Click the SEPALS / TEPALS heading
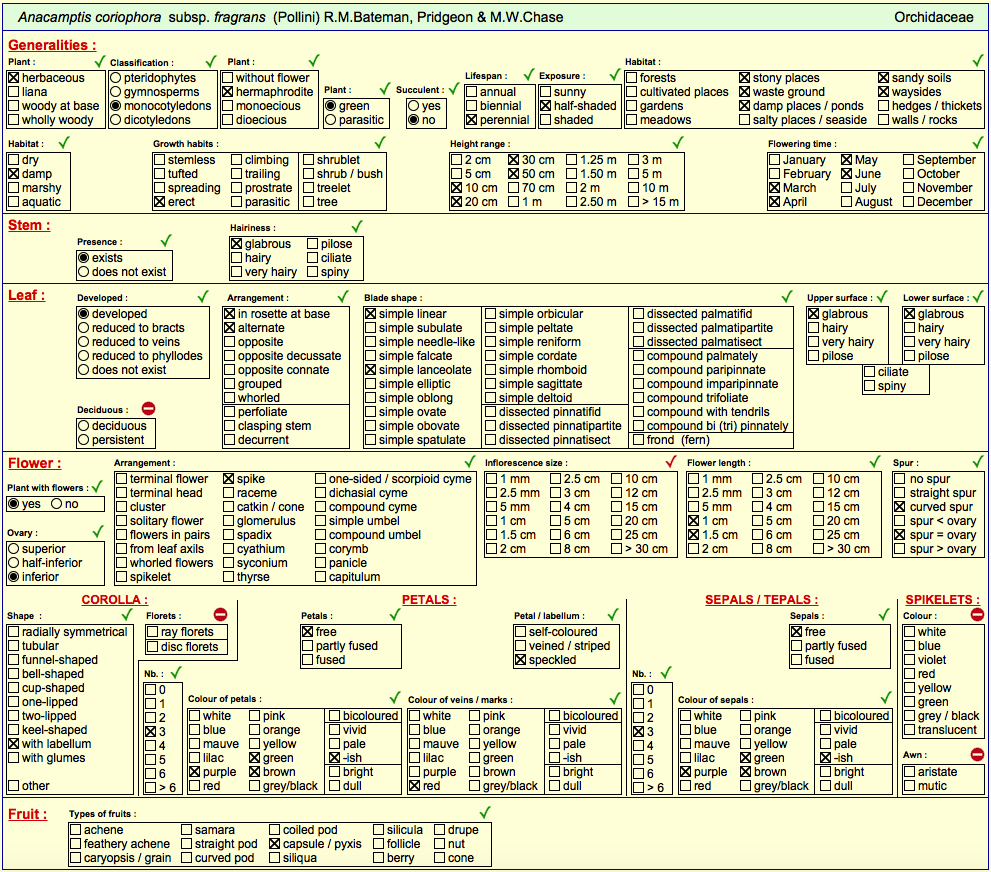This screenshot has width=991, height=872. coord(762,600)
